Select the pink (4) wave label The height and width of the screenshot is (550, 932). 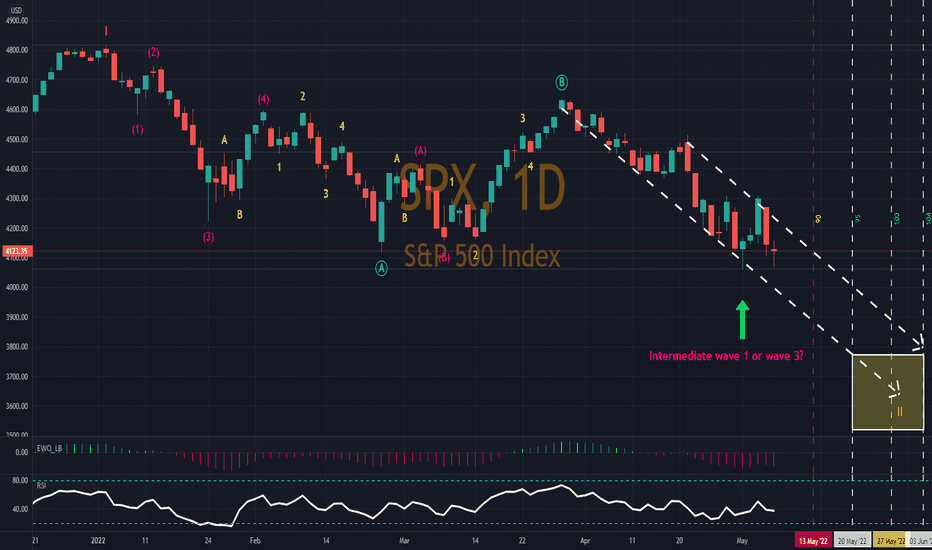263,99
